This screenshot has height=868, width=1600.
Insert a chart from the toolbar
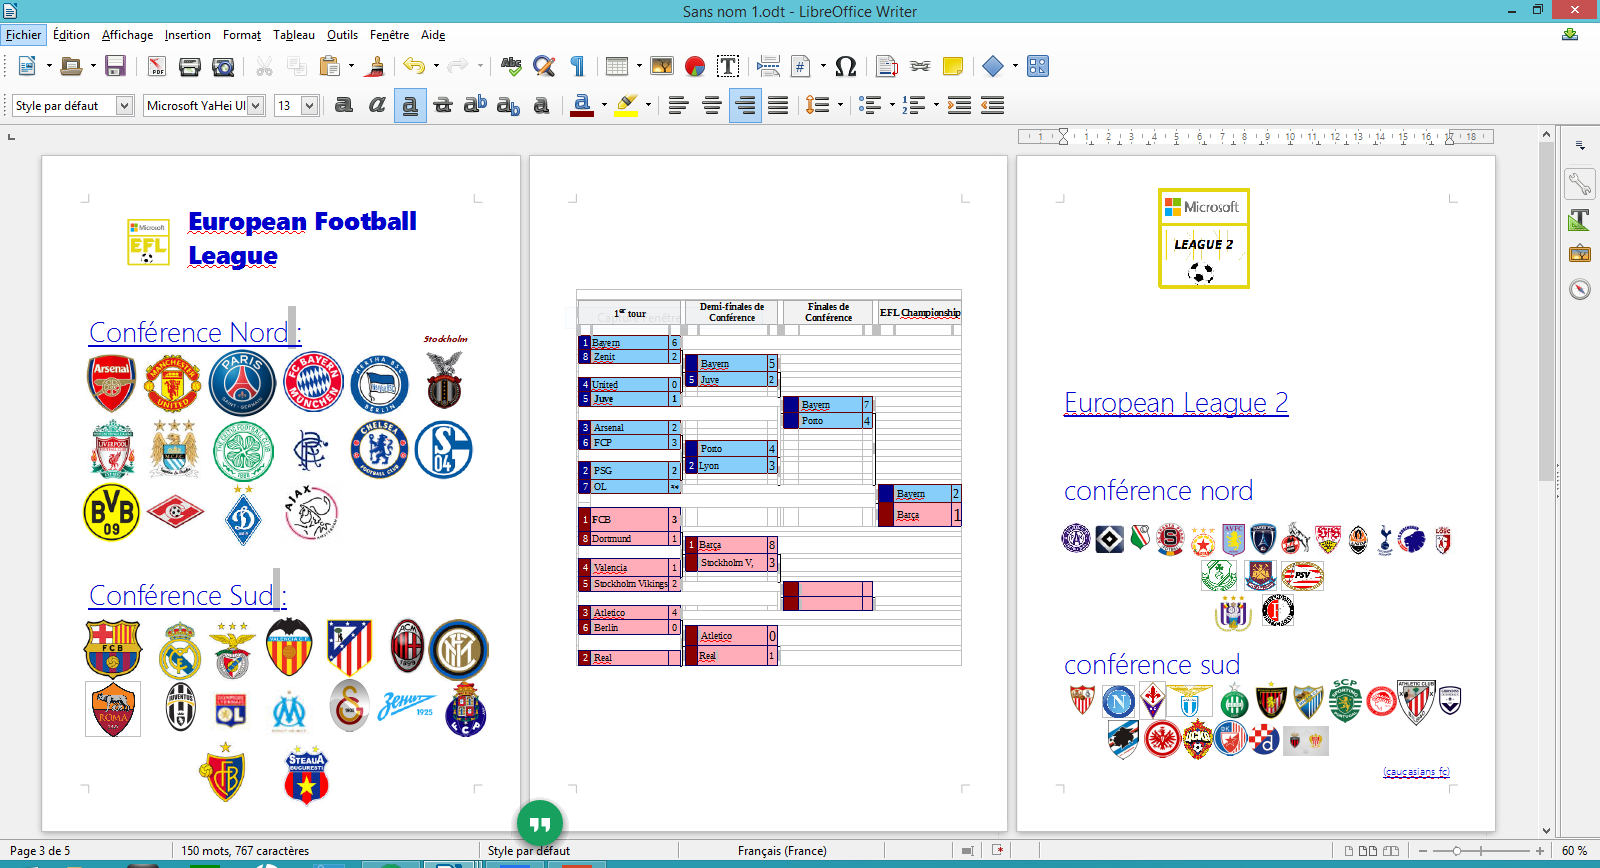click(x=695, y=67)
